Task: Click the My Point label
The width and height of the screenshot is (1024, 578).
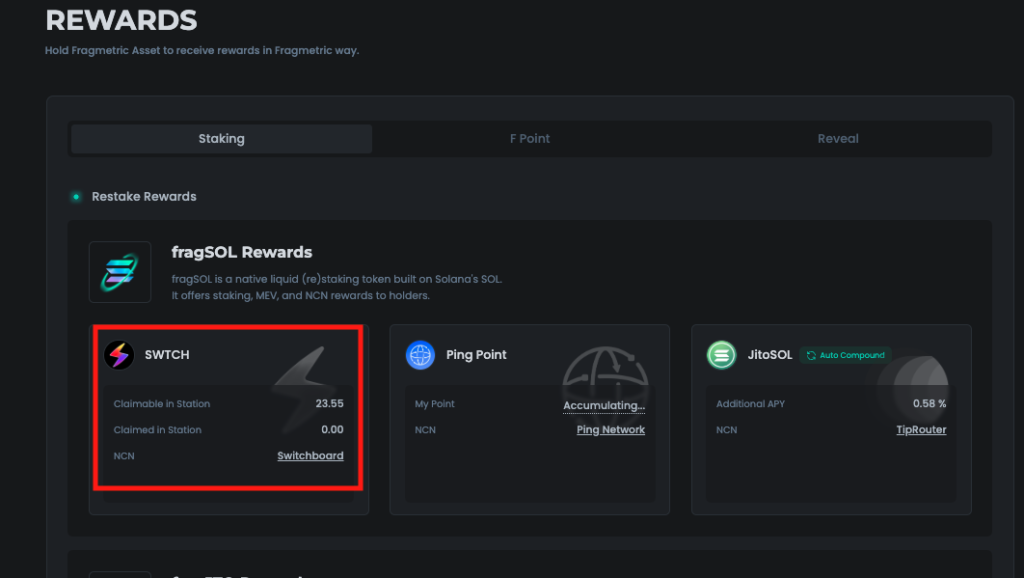Action: click(434, 404)
